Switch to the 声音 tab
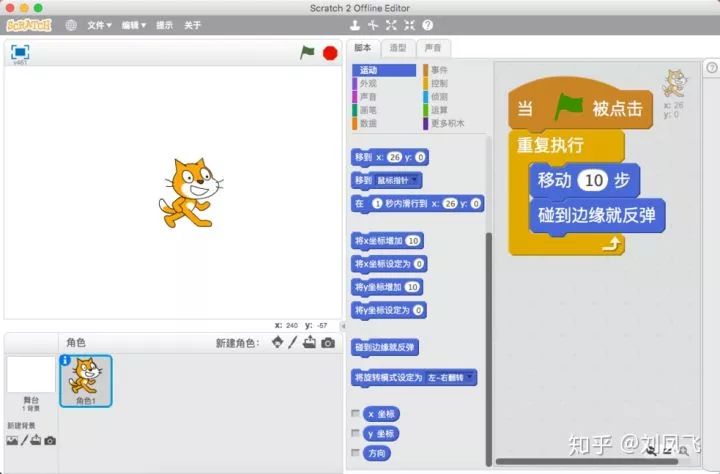 [433, 48]
